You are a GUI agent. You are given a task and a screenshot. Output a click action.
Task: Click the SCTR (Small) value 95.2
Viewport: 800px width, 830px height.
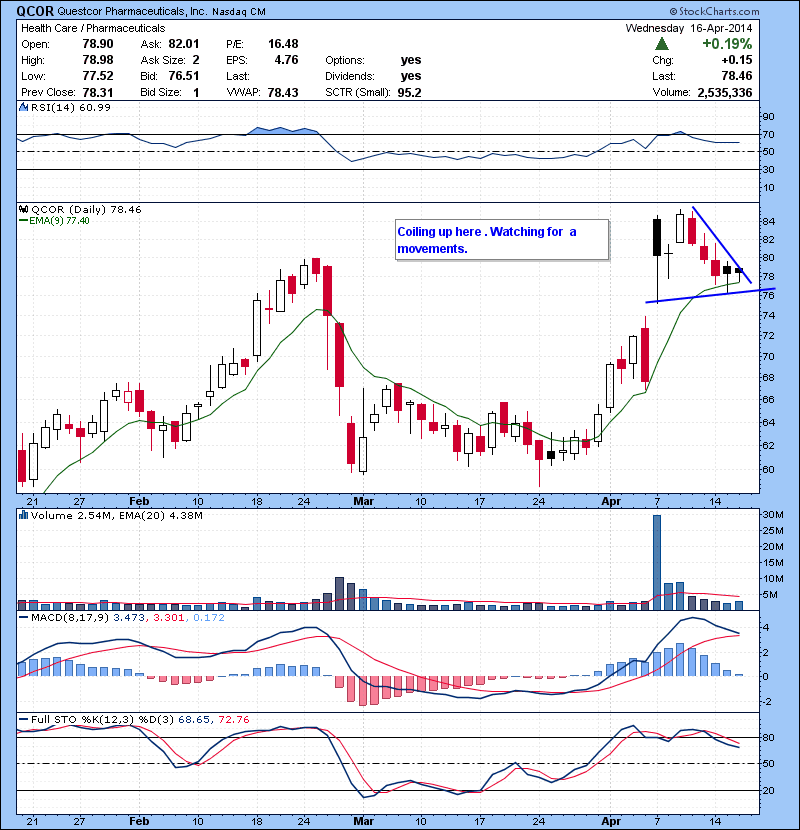[409, 93]
